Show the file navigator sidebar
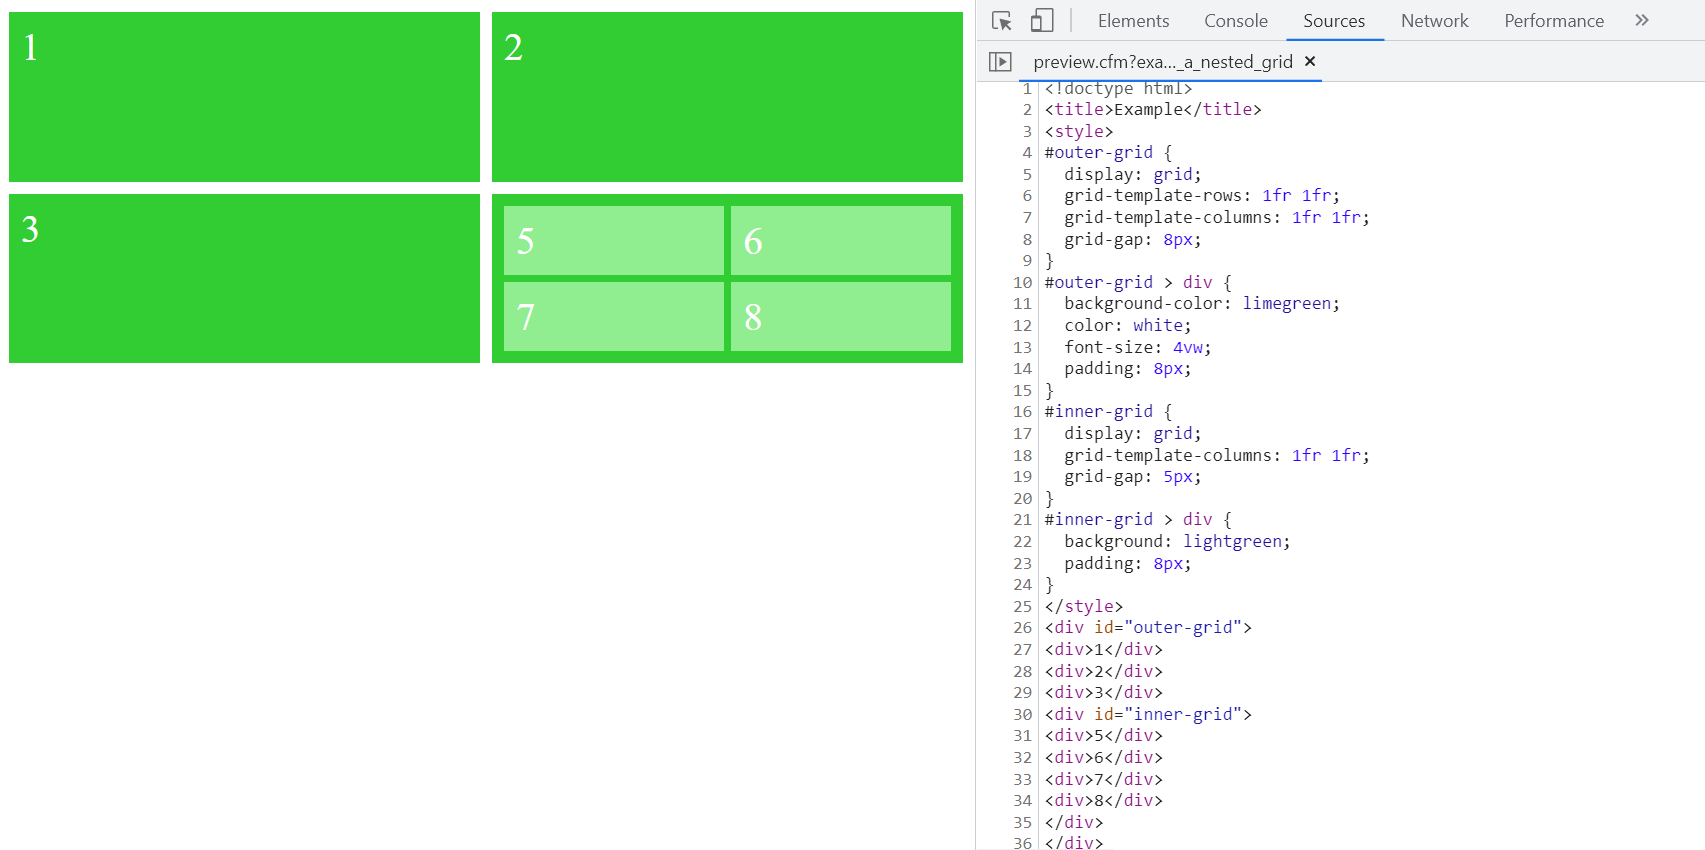Viewport: 1705px width, 850px height. pos(1000,62)
